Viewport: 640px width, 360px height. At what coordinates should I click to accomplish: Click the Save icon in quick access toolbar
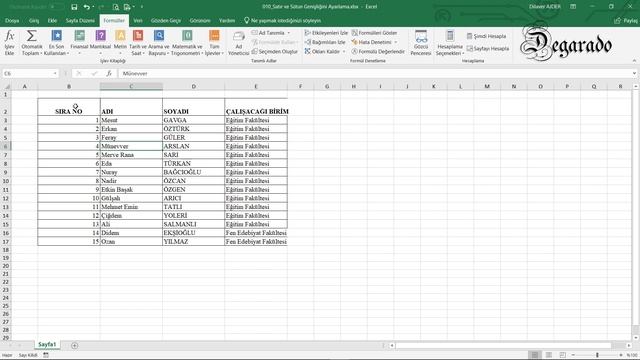pos(74,7)
